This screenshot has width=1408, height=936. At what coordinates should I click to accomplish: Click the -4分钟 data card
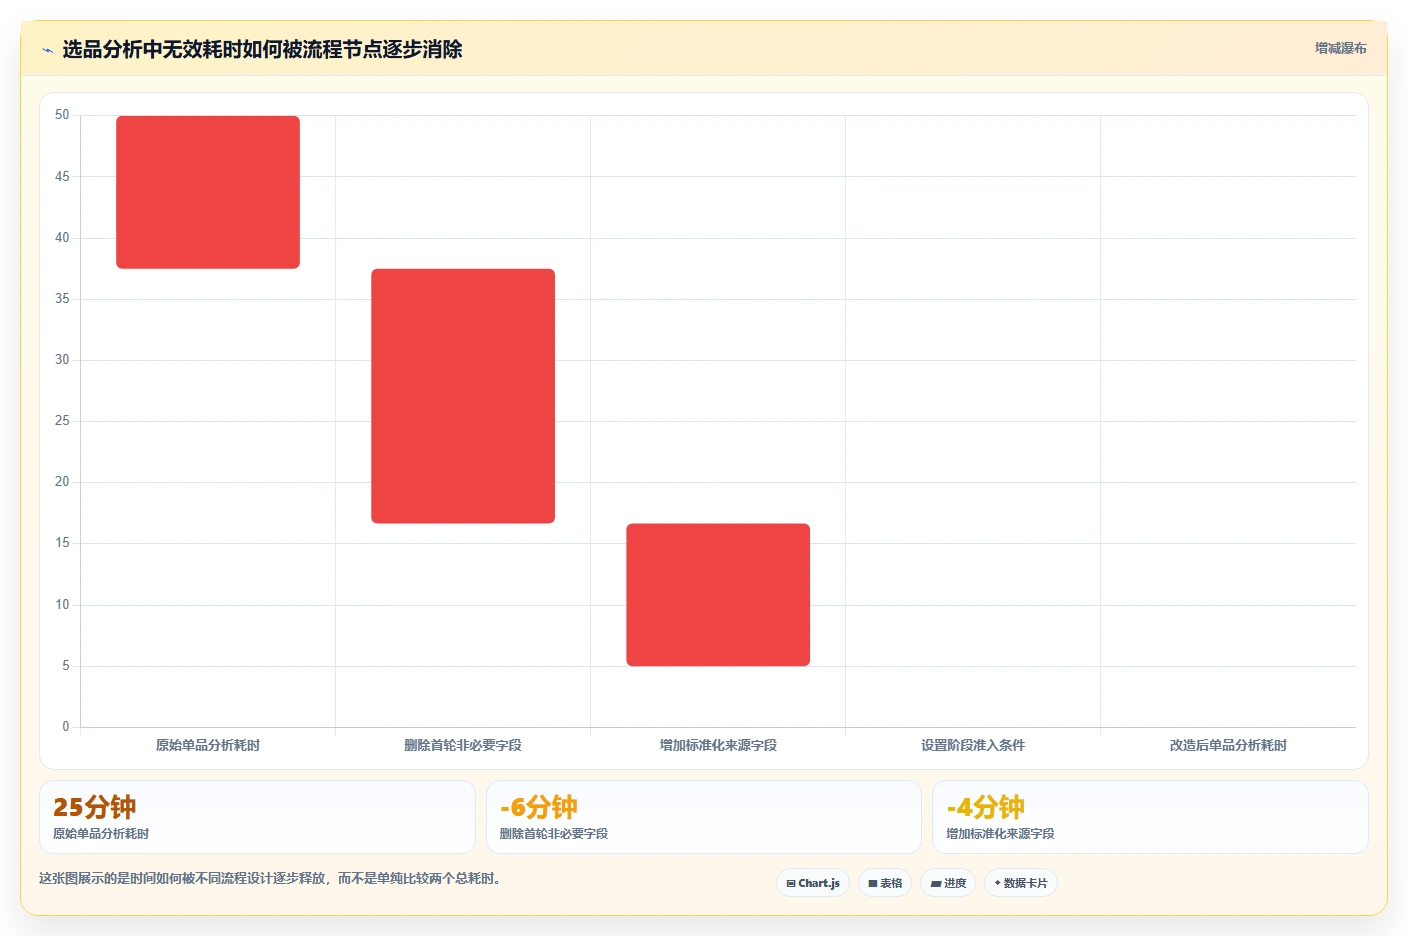pos(1150,817)
